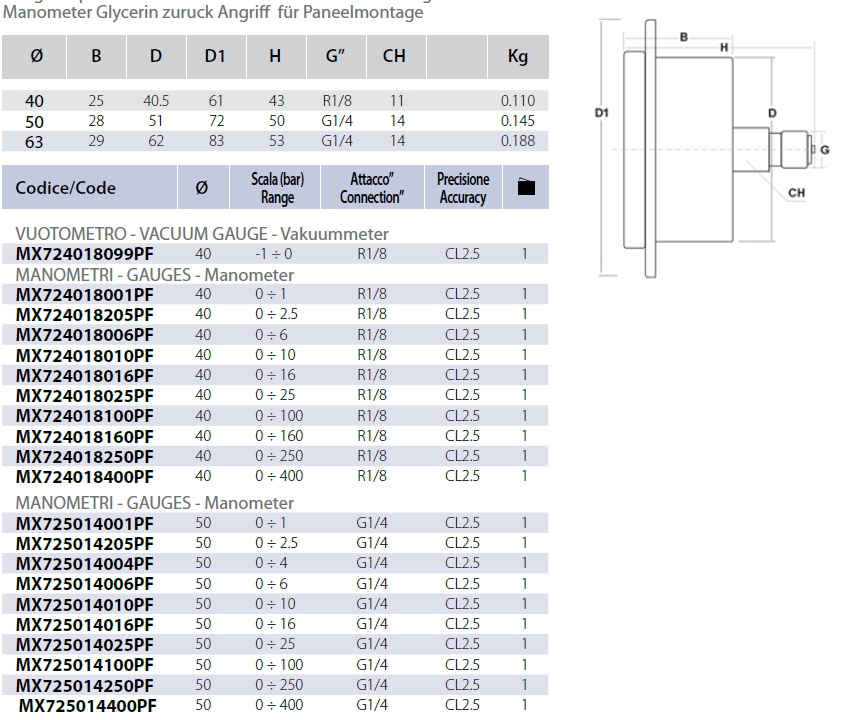Click the Codice/Code column header
Screen dimensions: 845x720
pos(66,188)
